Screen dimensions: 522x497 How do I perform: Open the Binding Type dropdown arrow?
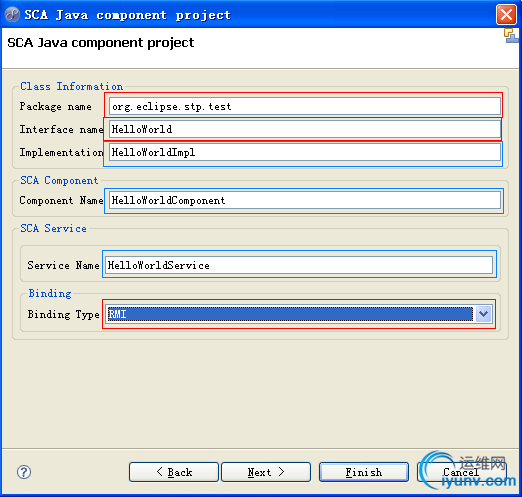click(x=484, y=314)
